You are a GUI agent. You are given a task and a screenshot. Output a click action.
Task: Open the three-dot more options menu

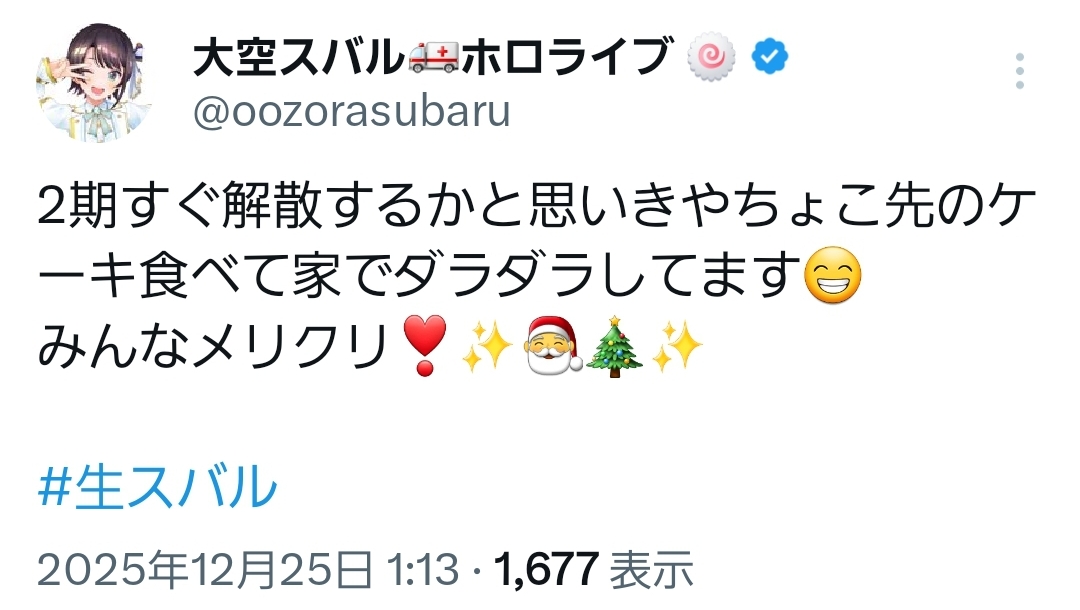[1019, 70]
